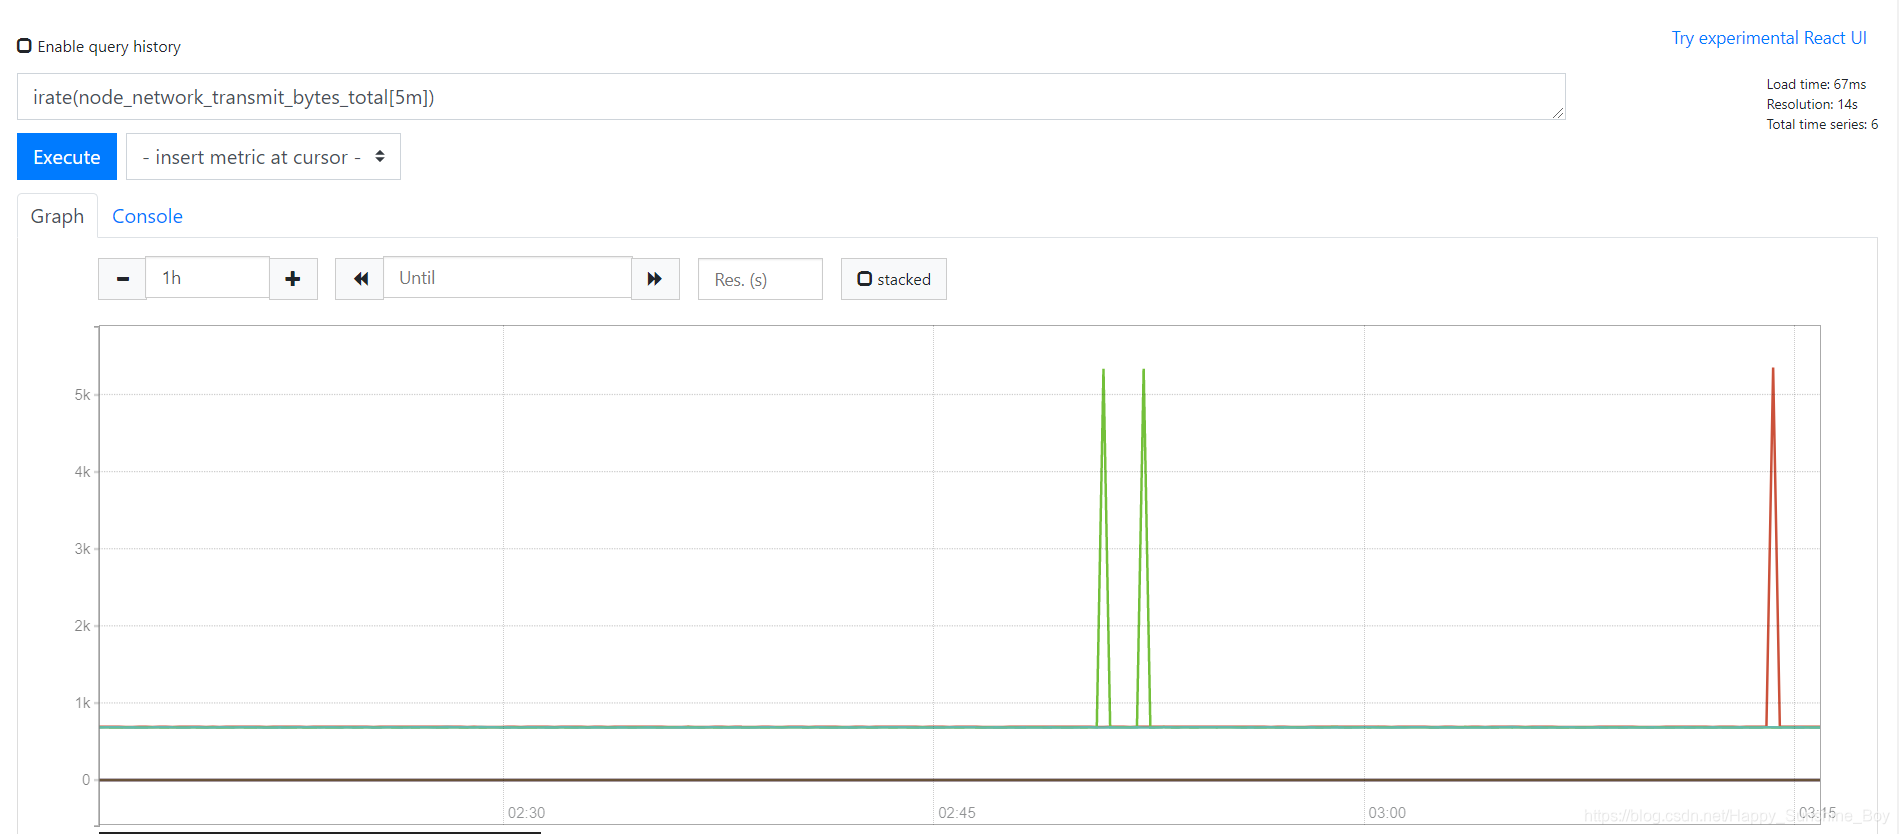
Task: Focus the PromQL expression input field
Action: click(x=791, y=97)
